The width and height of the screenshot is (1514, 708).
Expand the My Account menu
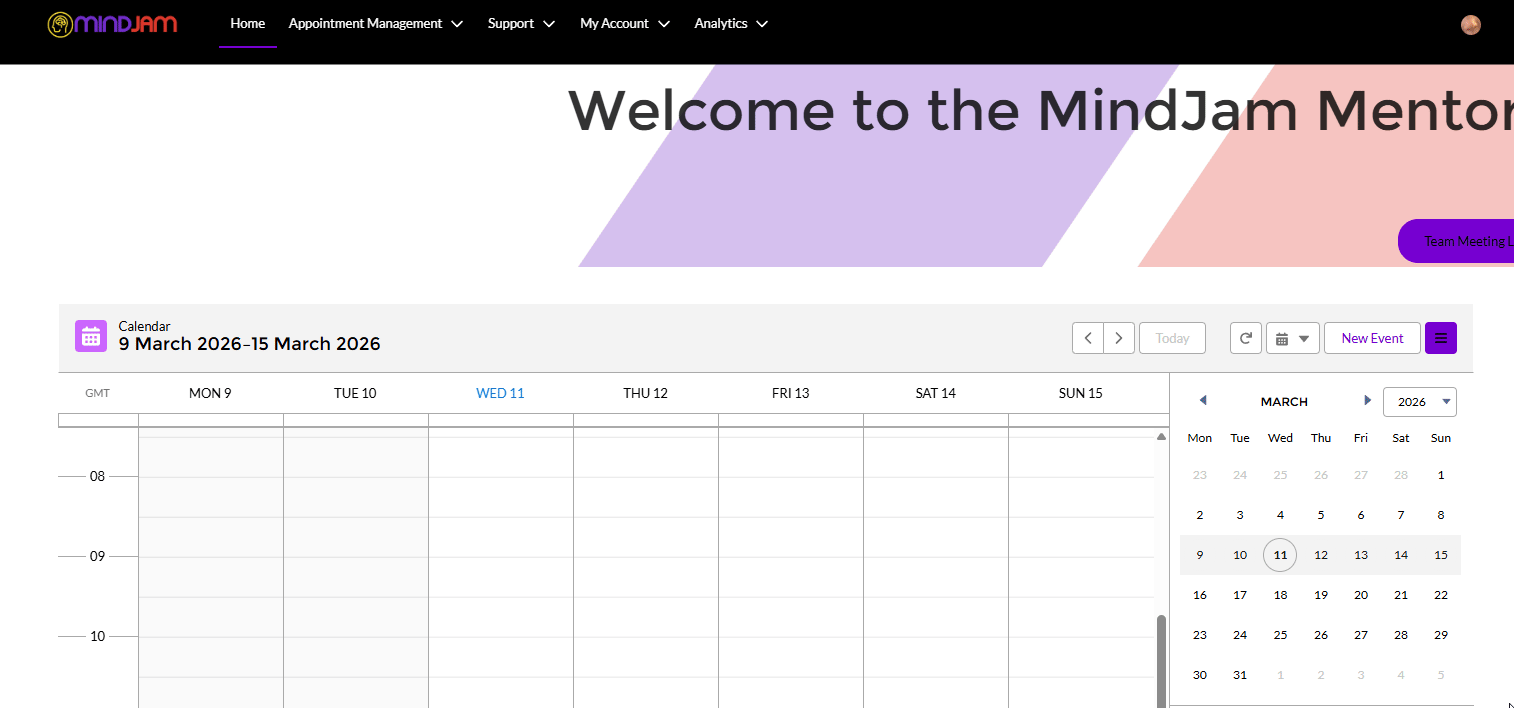coord(623,23)
